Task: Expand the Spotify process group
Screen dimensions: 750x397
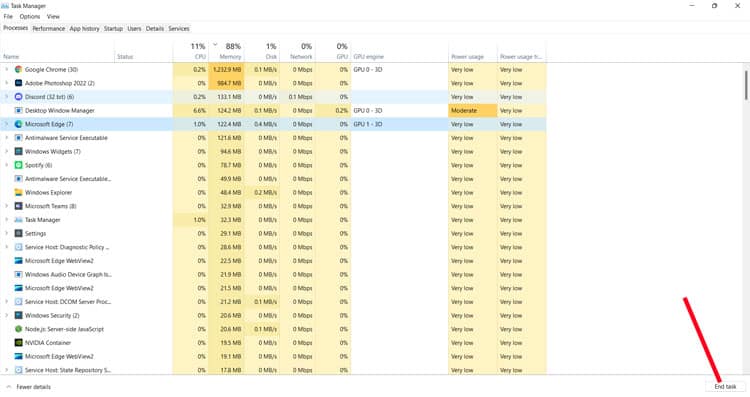Action: [x=6, y=165]
